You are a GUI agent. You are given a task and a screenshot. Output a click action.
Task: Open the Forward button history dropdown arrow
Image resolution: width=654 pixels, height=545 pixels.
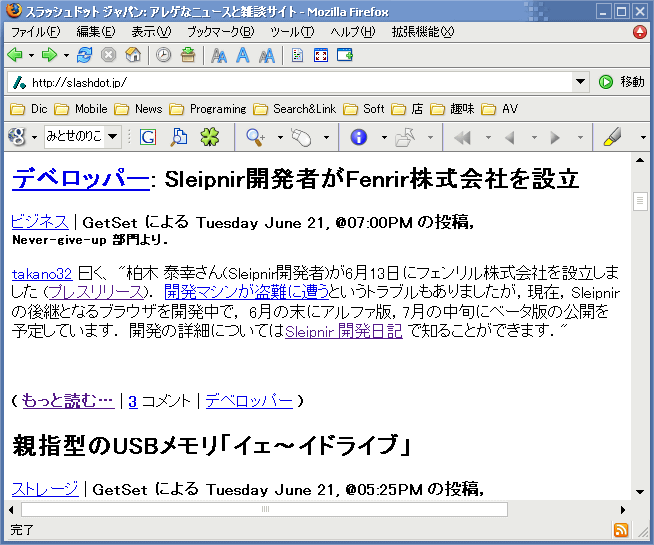[x=66, y=55]
